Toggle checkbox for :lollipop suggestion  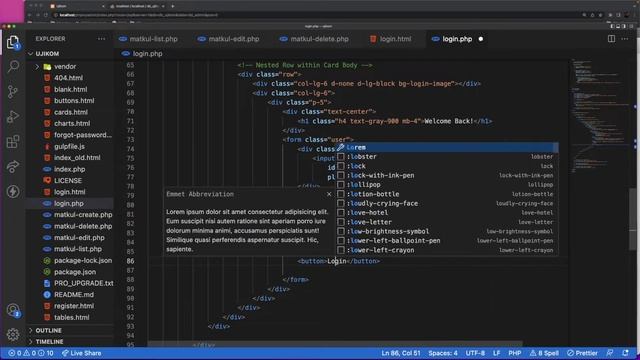click(341, 185)
